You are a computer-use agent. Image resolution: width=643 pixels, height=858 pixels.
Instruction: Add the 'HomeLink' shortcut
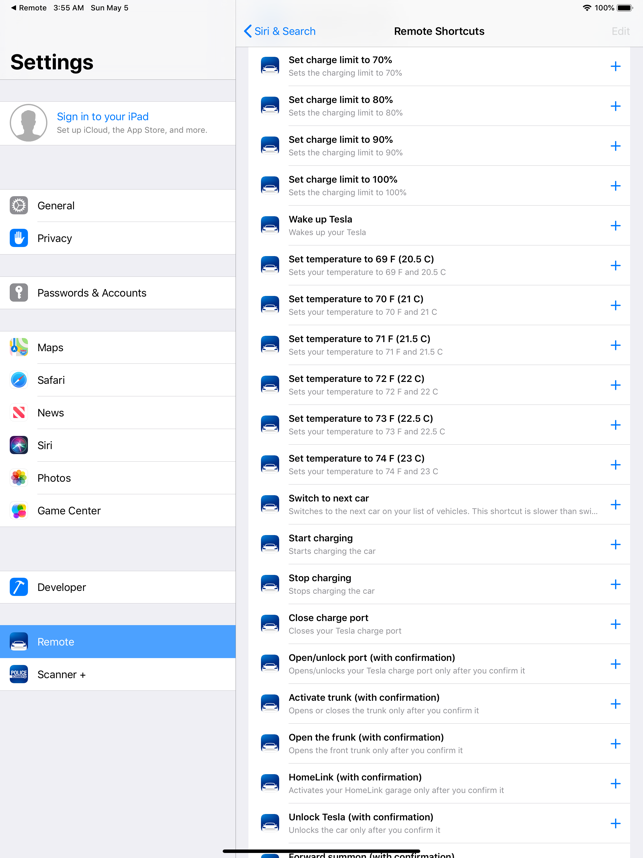tap(615, 784)
